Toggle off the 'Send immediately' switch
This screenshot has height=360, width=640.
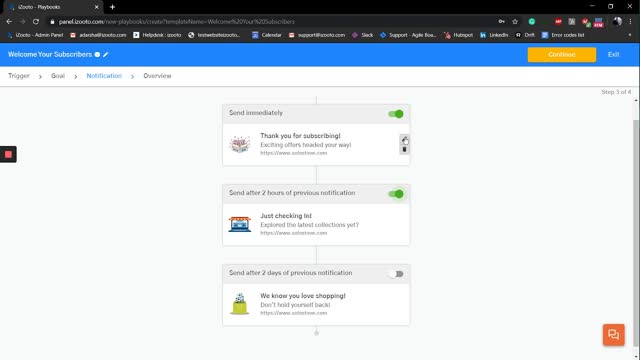click(x=396, y=114)
